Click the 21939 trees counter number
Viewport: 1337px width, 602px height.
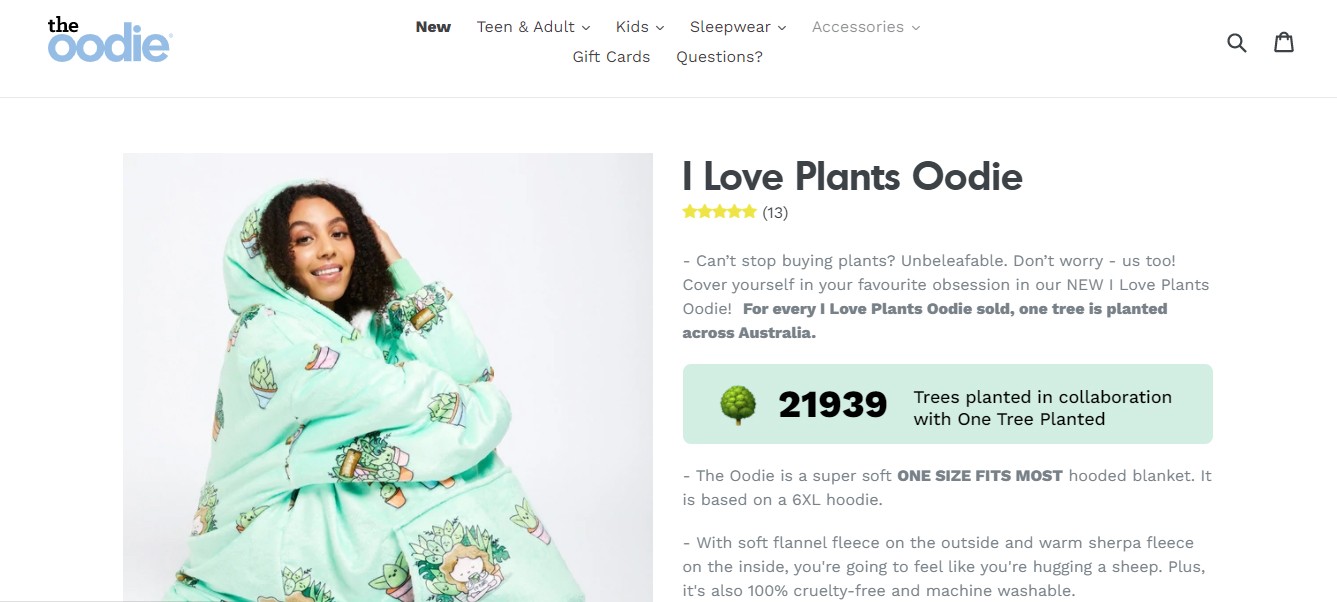tap(833, 404)
